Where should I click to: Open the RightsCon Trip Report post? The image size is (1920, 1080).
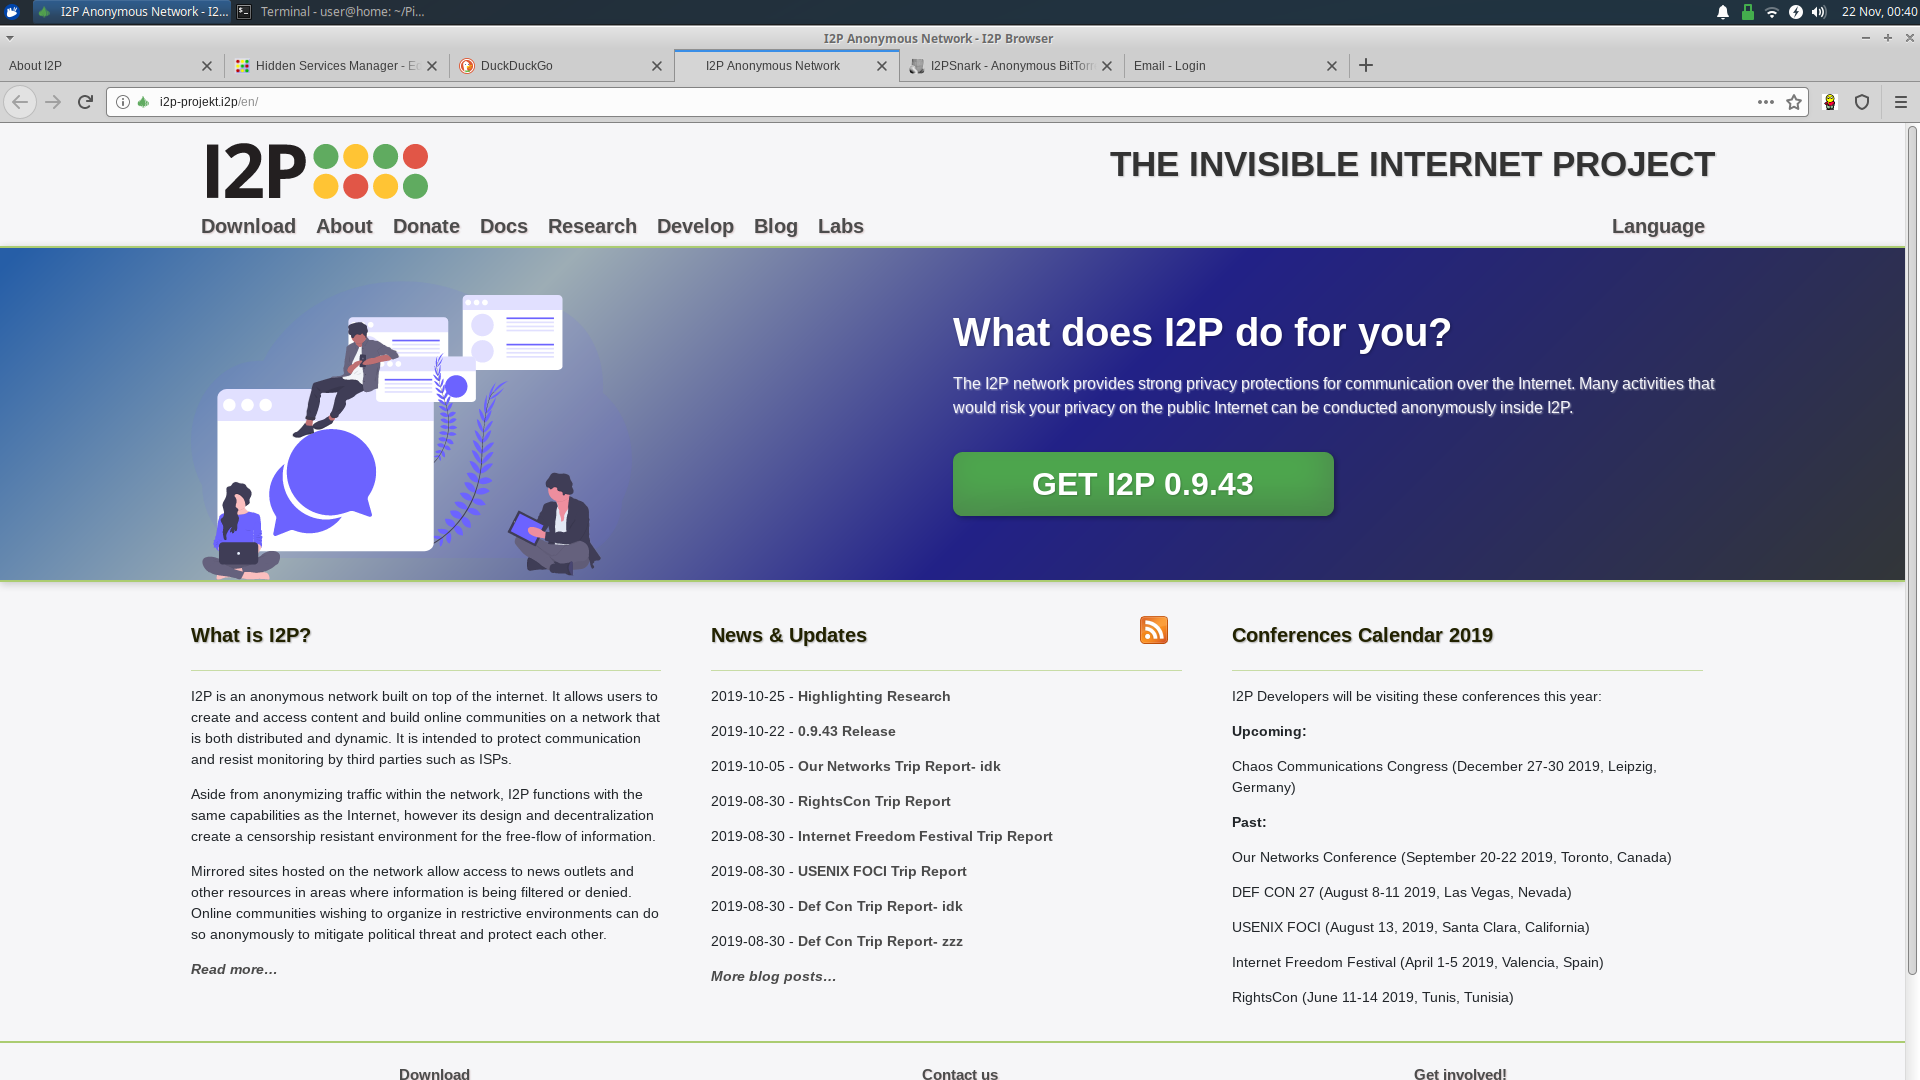[874, 801]
